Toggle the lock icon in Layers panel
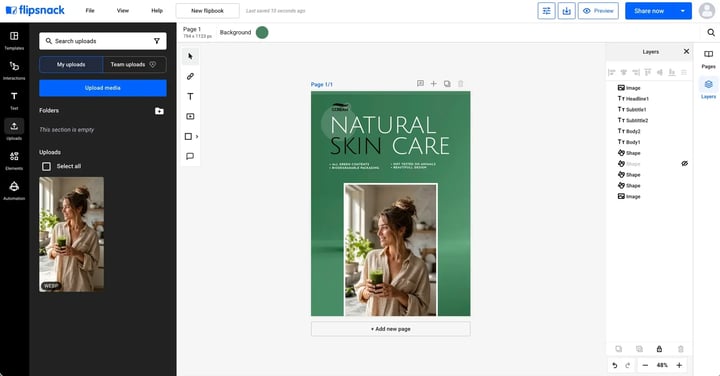This screenshot has height=376, width=720. click(x=659, y=349)
